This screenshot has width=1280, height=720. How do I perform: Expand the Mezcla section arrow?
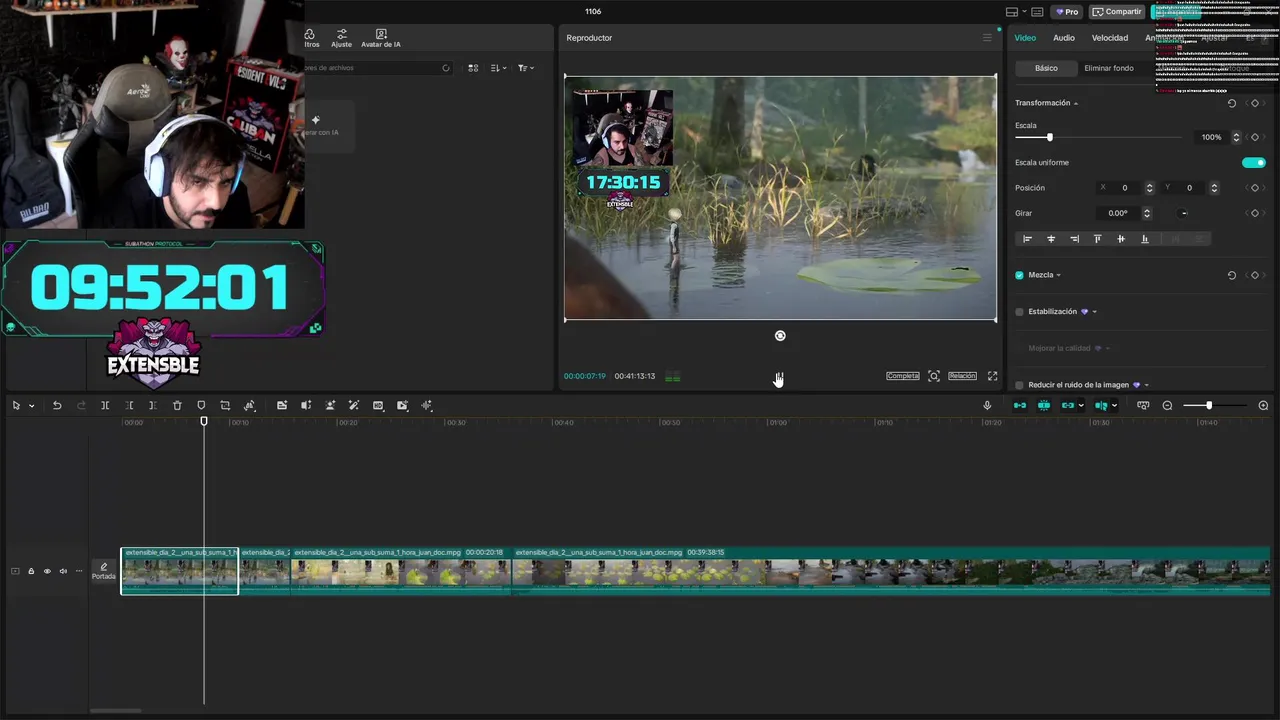click(x=1059, y=275)
